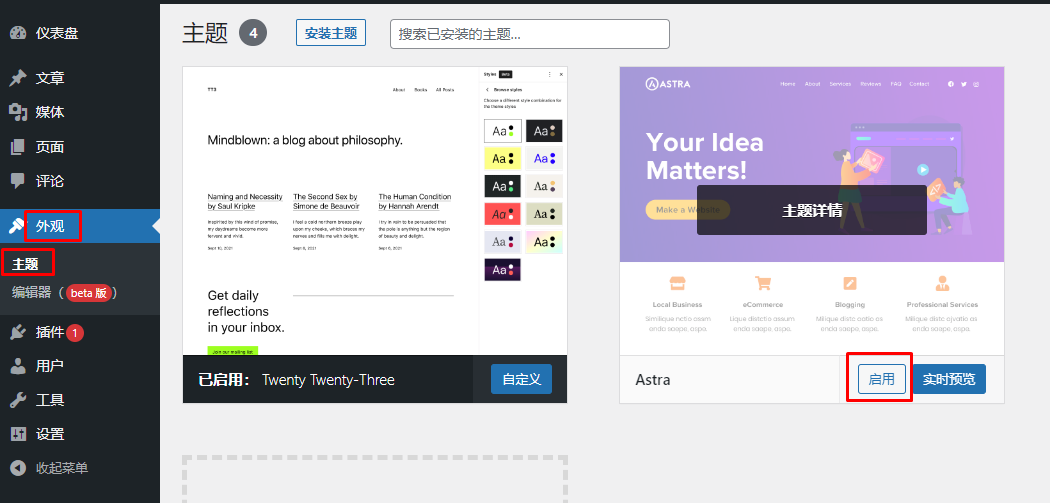Viewport: 1050px width, 503px height.
Task: Click the Astra logo in theme preview
Action: click(668, 84)
